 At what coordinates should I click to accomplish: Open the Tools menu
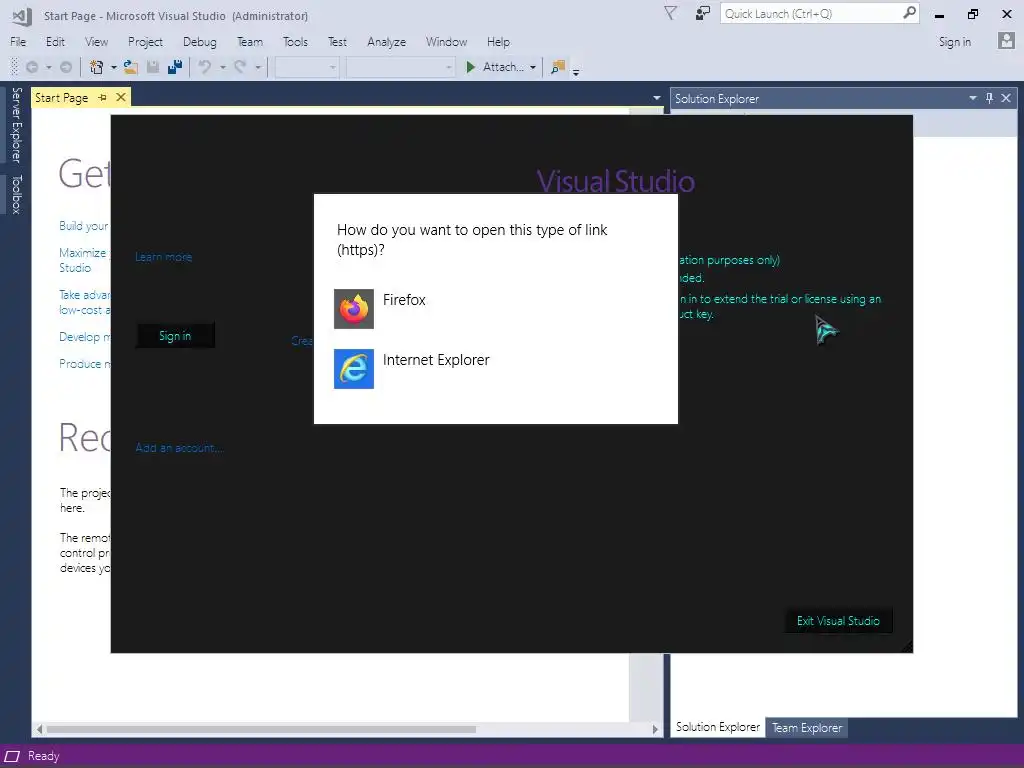295,42
